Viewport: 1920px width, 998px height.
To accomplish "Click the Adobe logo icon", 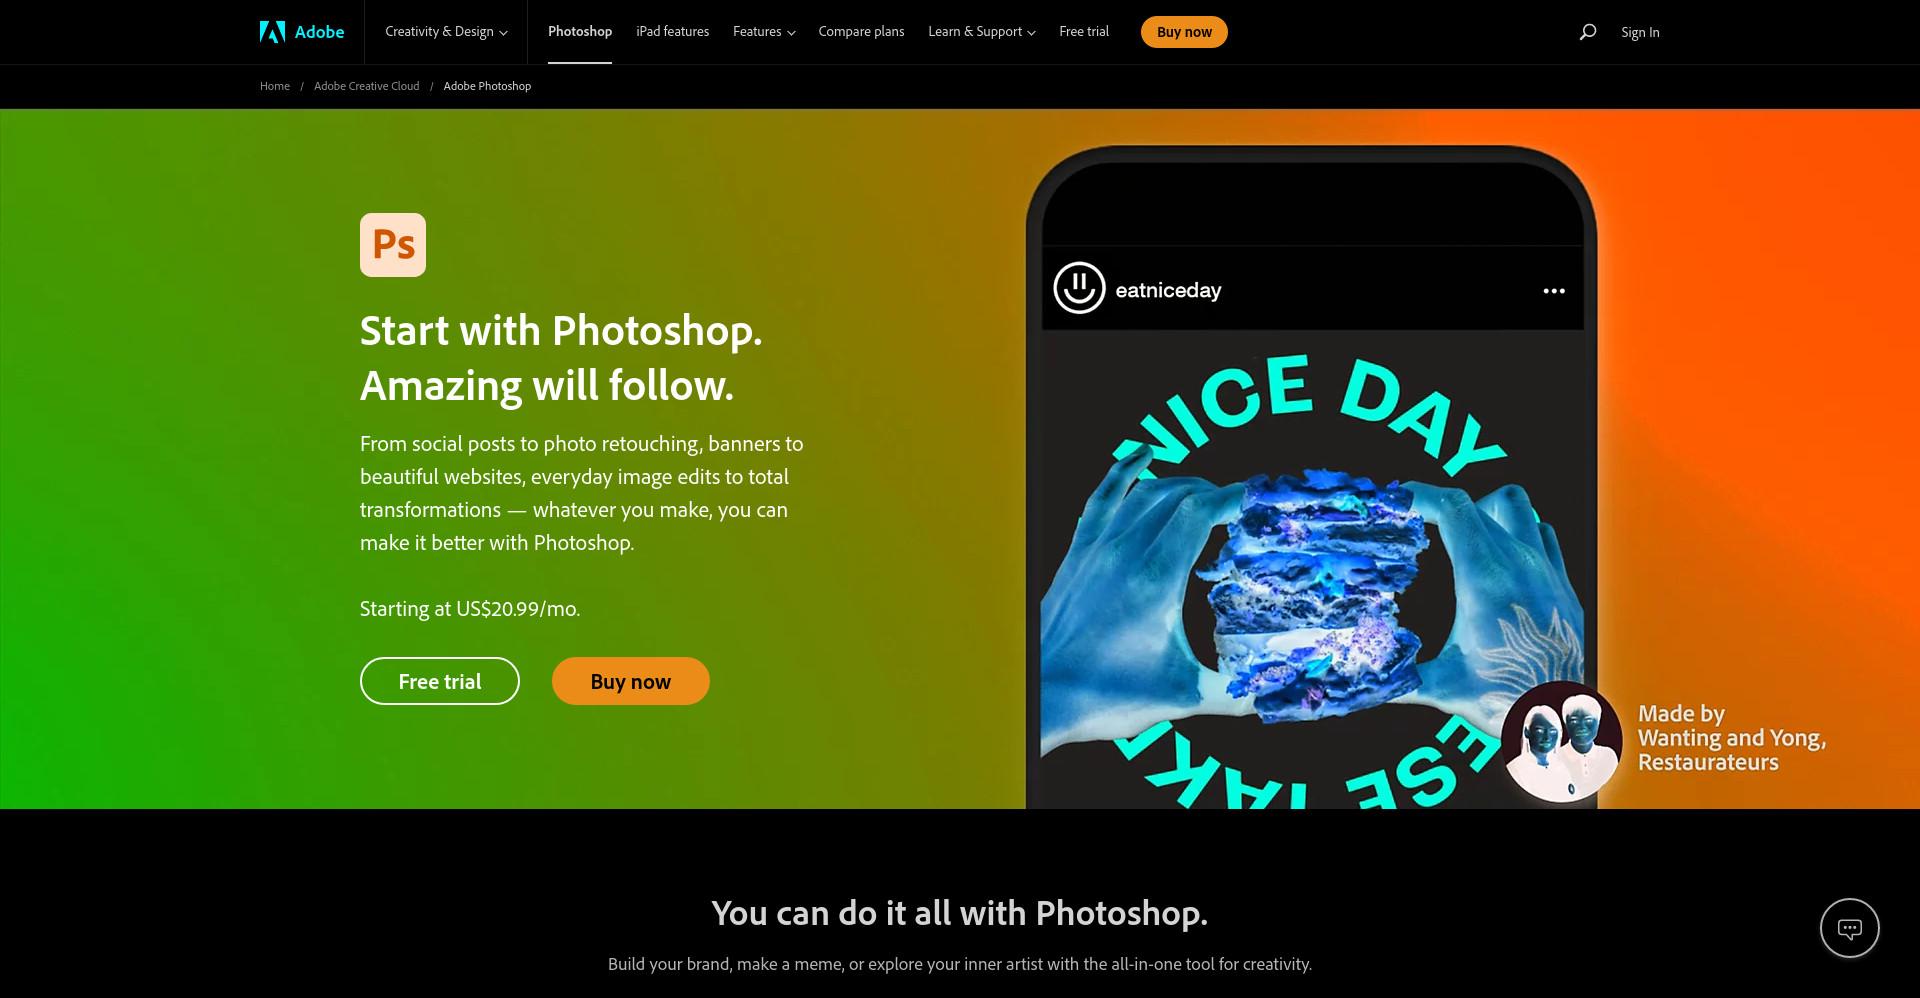I will [272, 32].
